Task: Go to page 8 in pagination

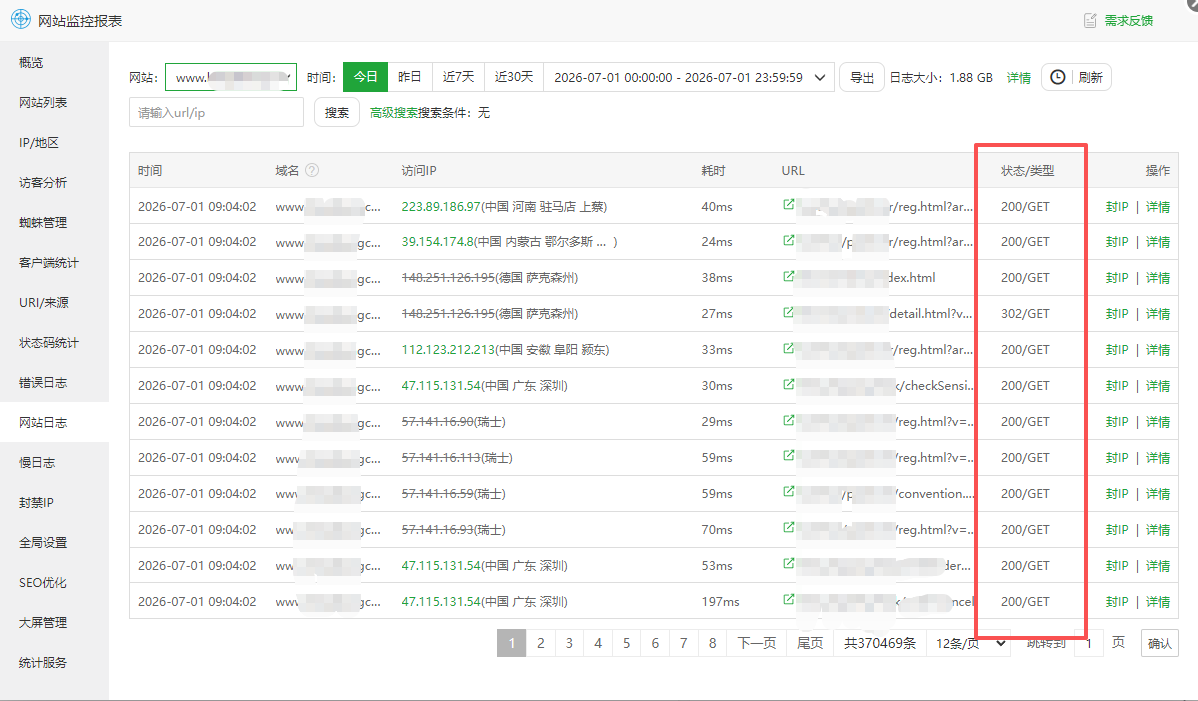Action: (712, 644)
